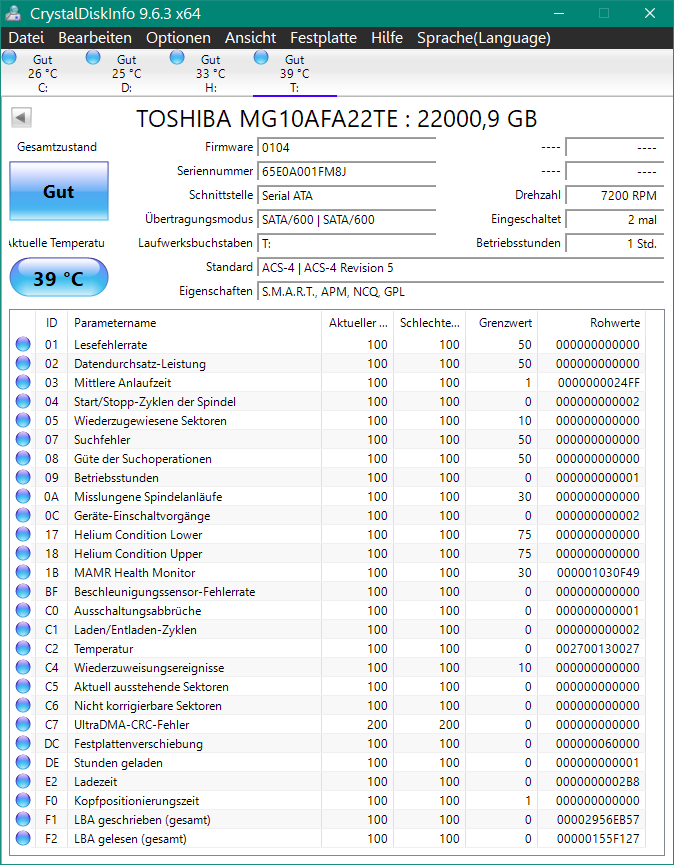Open the Bearbeiten menu
This screenshot has height=865, width=674.
point(95,38)
